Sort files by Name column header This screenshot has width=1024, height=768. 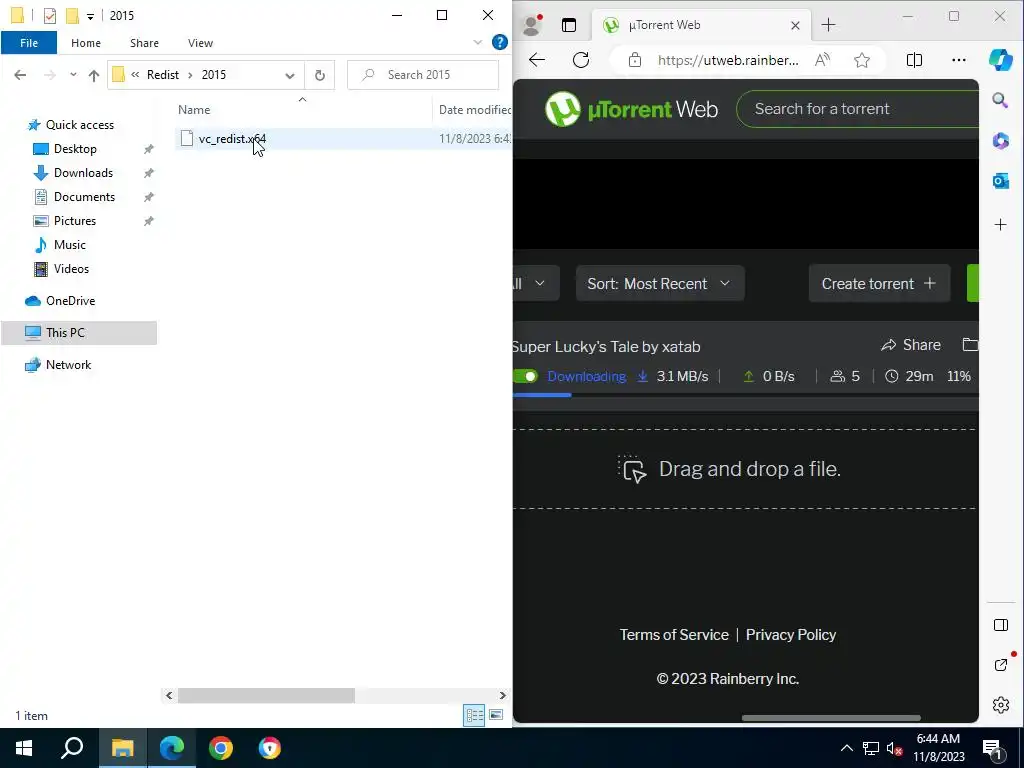click(x=194, y=110)
